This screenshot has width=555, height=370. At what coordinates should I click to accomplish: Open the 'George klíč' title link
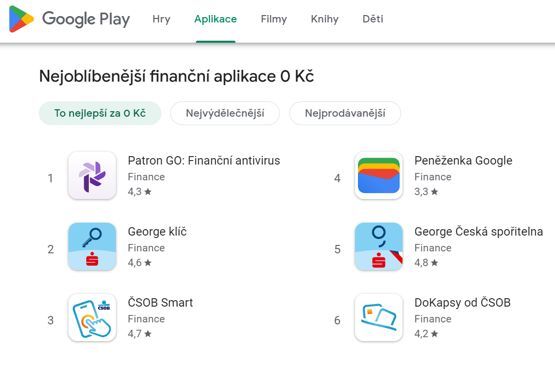click(x=157, y=232)
